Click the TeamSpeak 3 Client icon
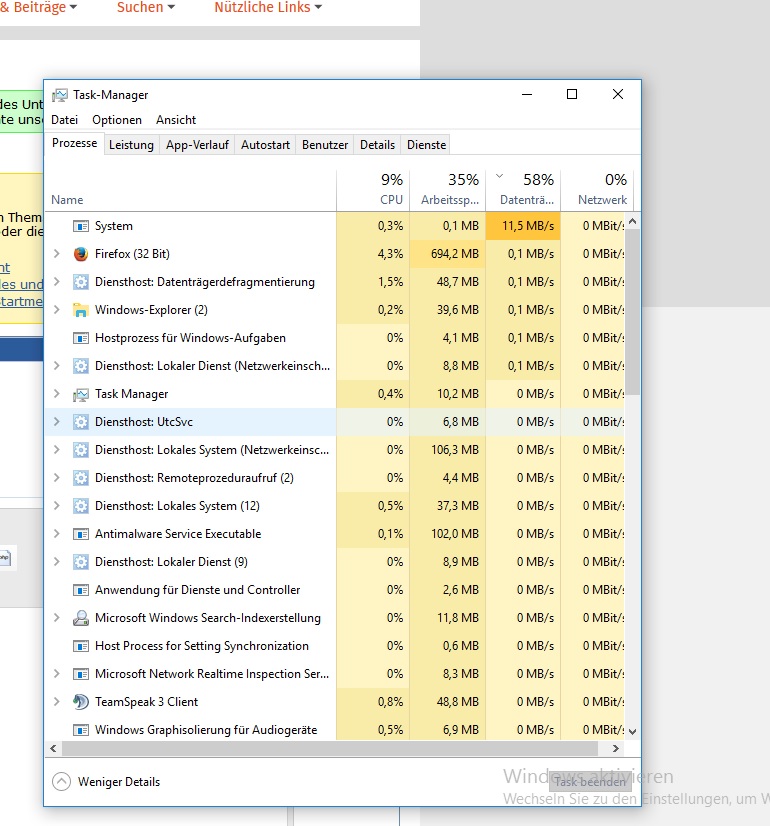The width and height of the screenshot is (770, 826). [81, 702]
